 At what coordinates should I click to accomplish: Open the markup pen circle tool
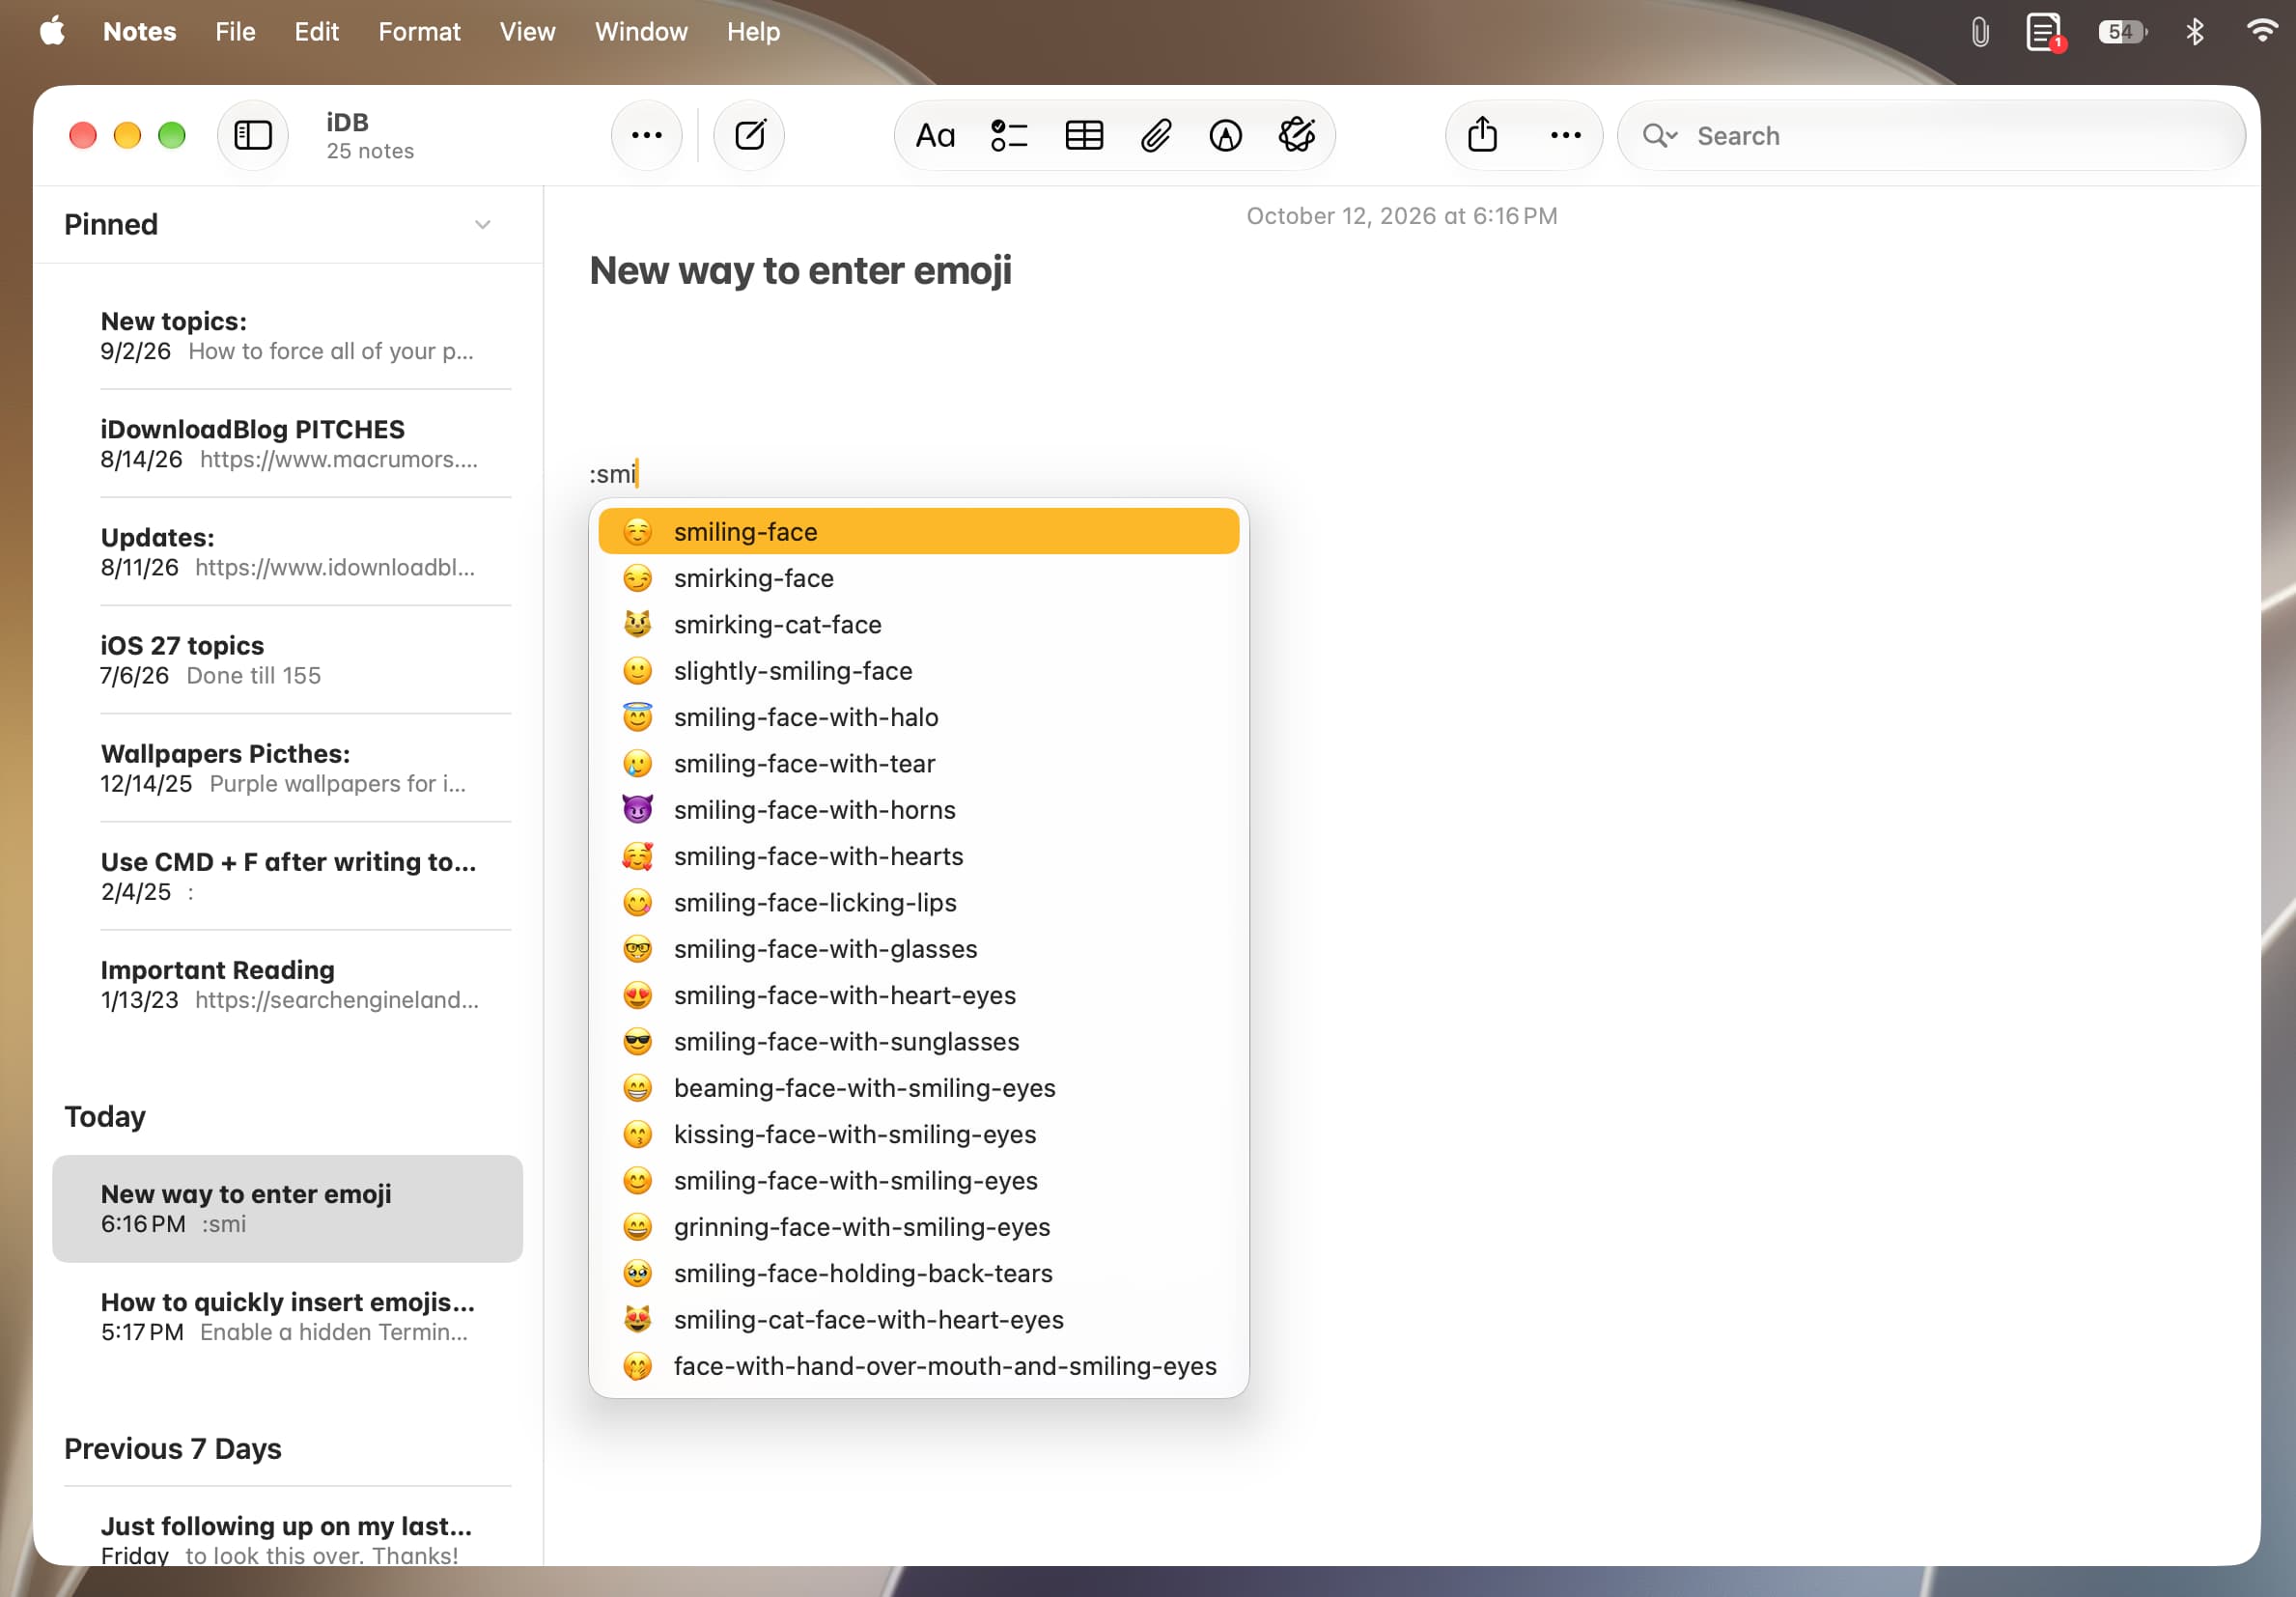pyautogui.click(x=1225, y=135)
